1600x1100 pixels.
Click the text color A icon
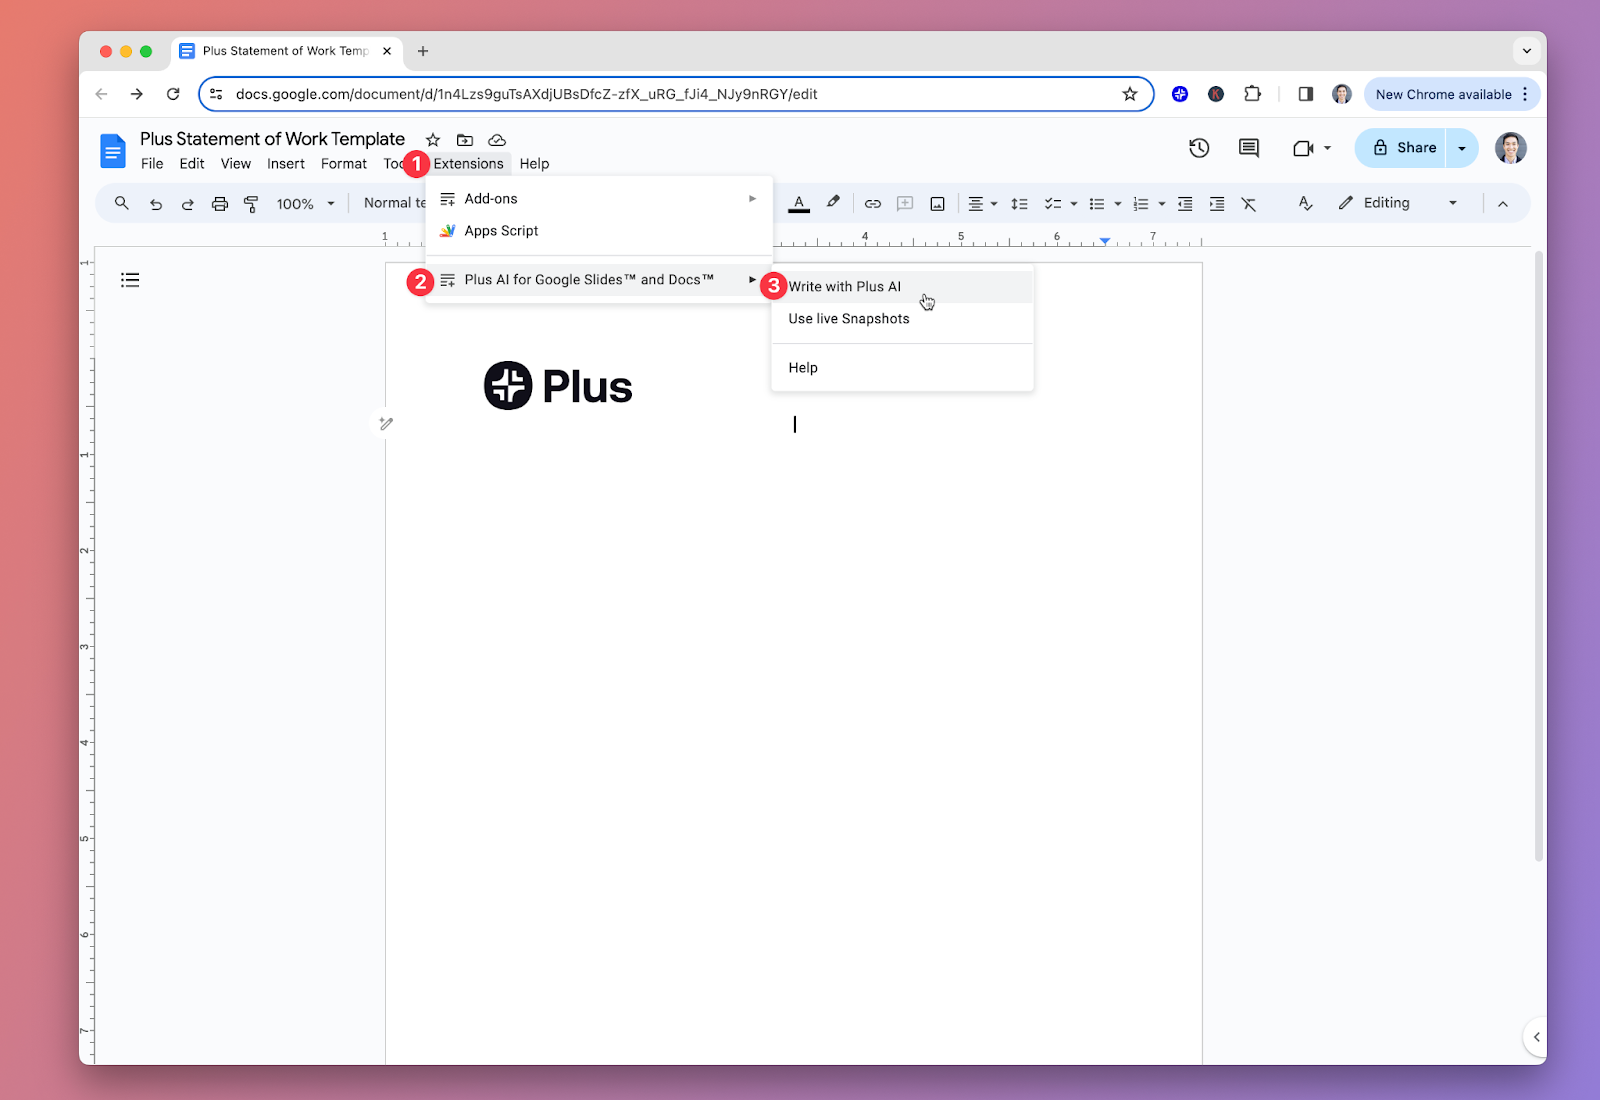click(x=799, y=204)
